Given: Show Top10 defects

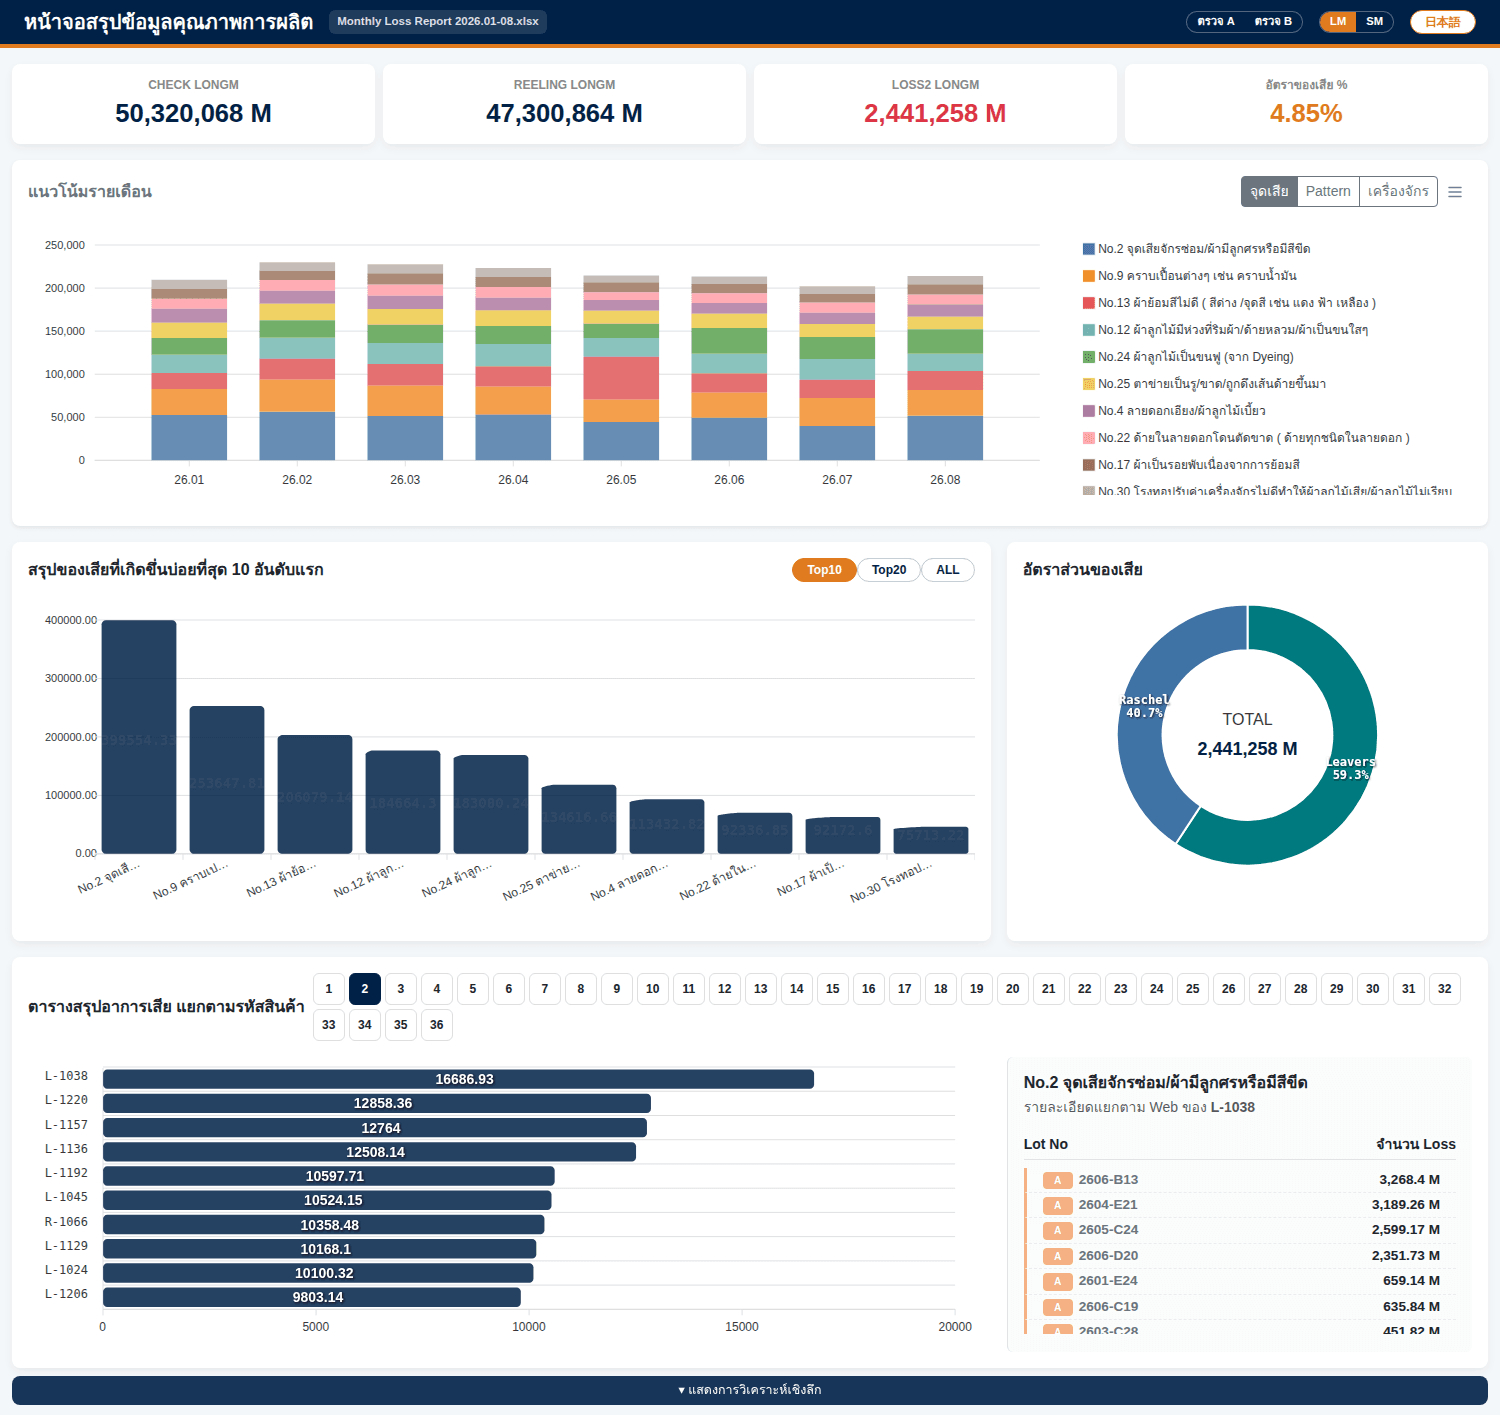Looking at the screenshot, I should click(824, 570).
